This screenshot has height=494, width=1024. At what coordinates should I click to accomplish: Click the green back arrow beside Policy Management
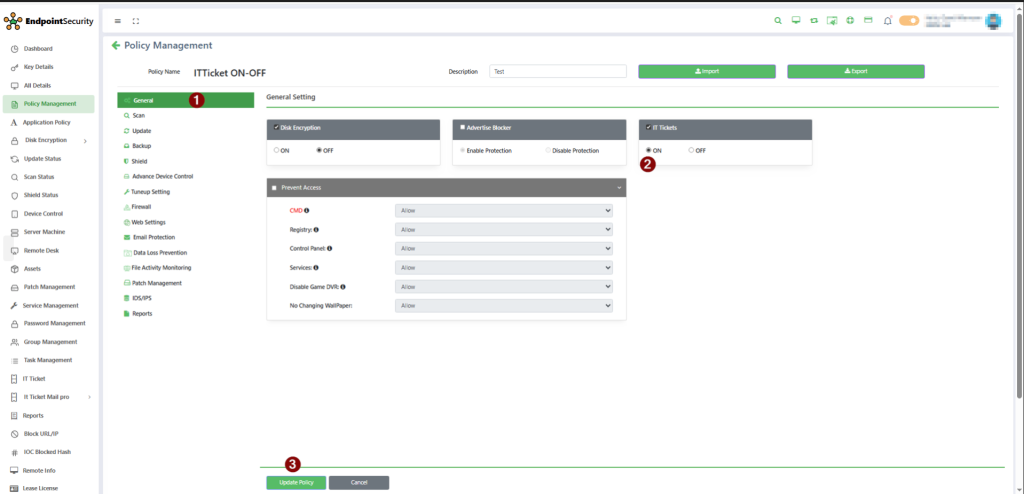point(116,45)
